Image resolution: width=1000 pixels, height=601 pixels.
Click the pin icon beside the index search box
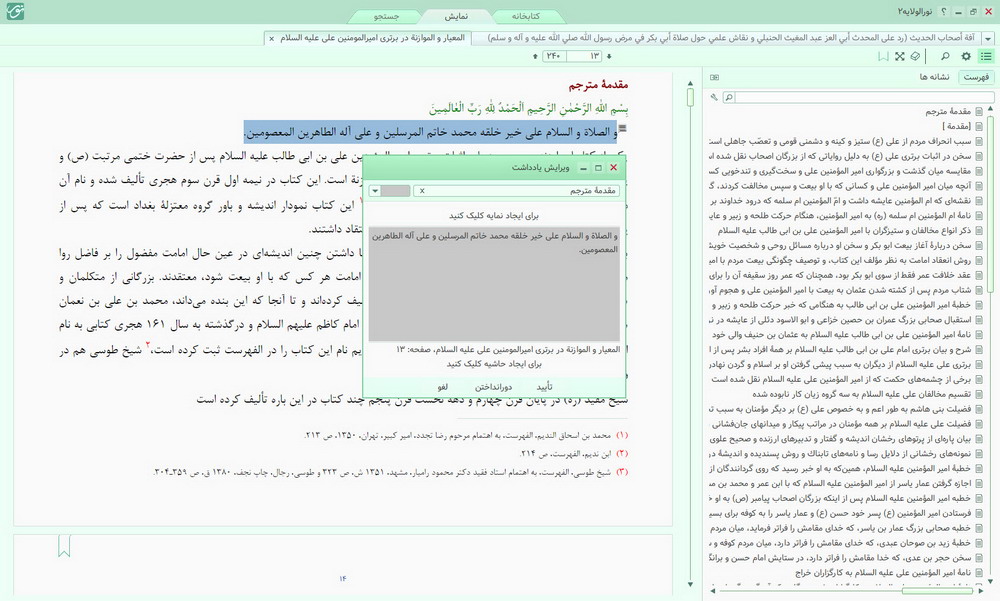coord(714,97)
